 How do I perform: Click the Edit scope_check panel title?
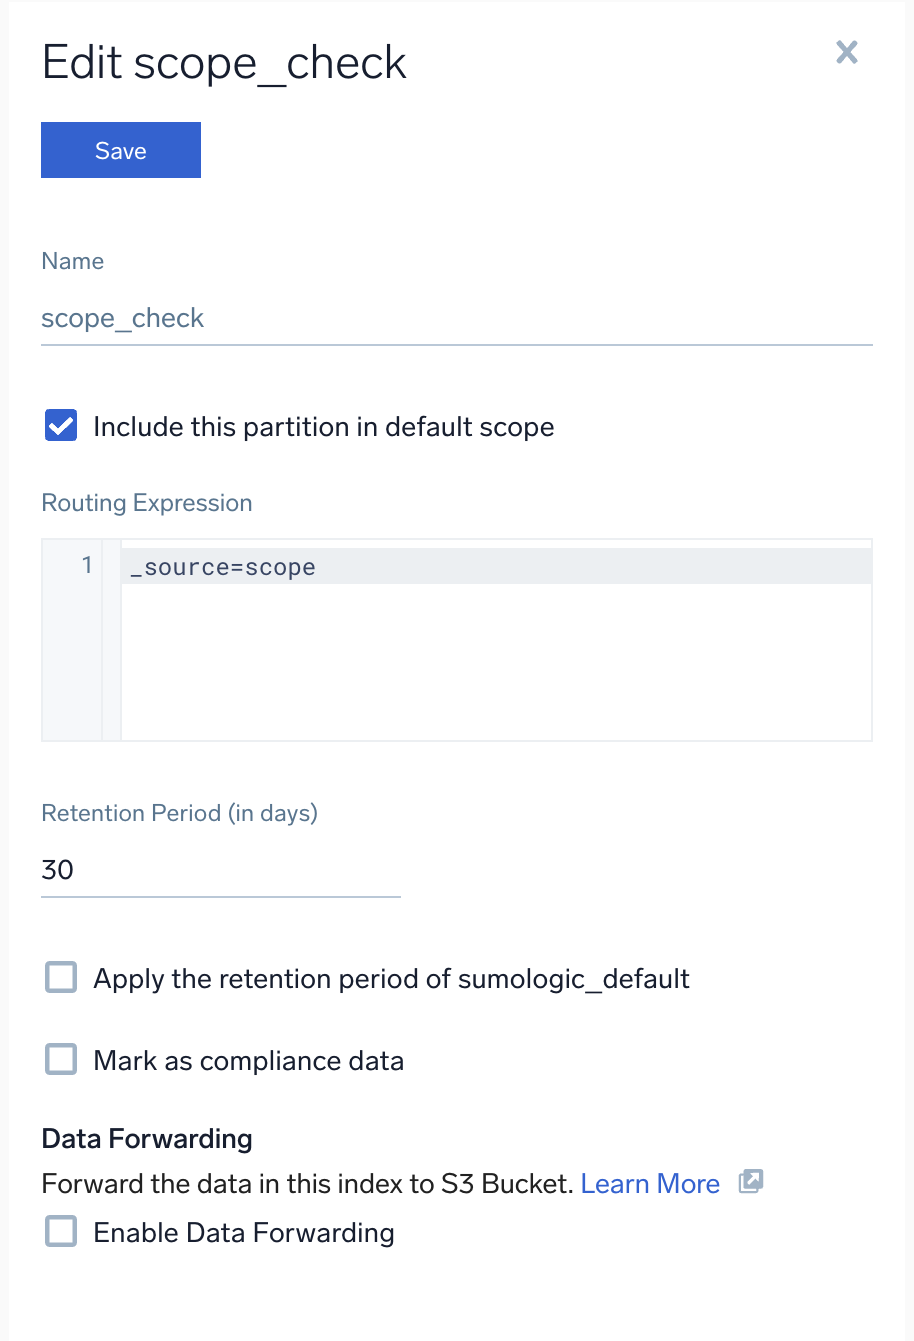point(224,63)
